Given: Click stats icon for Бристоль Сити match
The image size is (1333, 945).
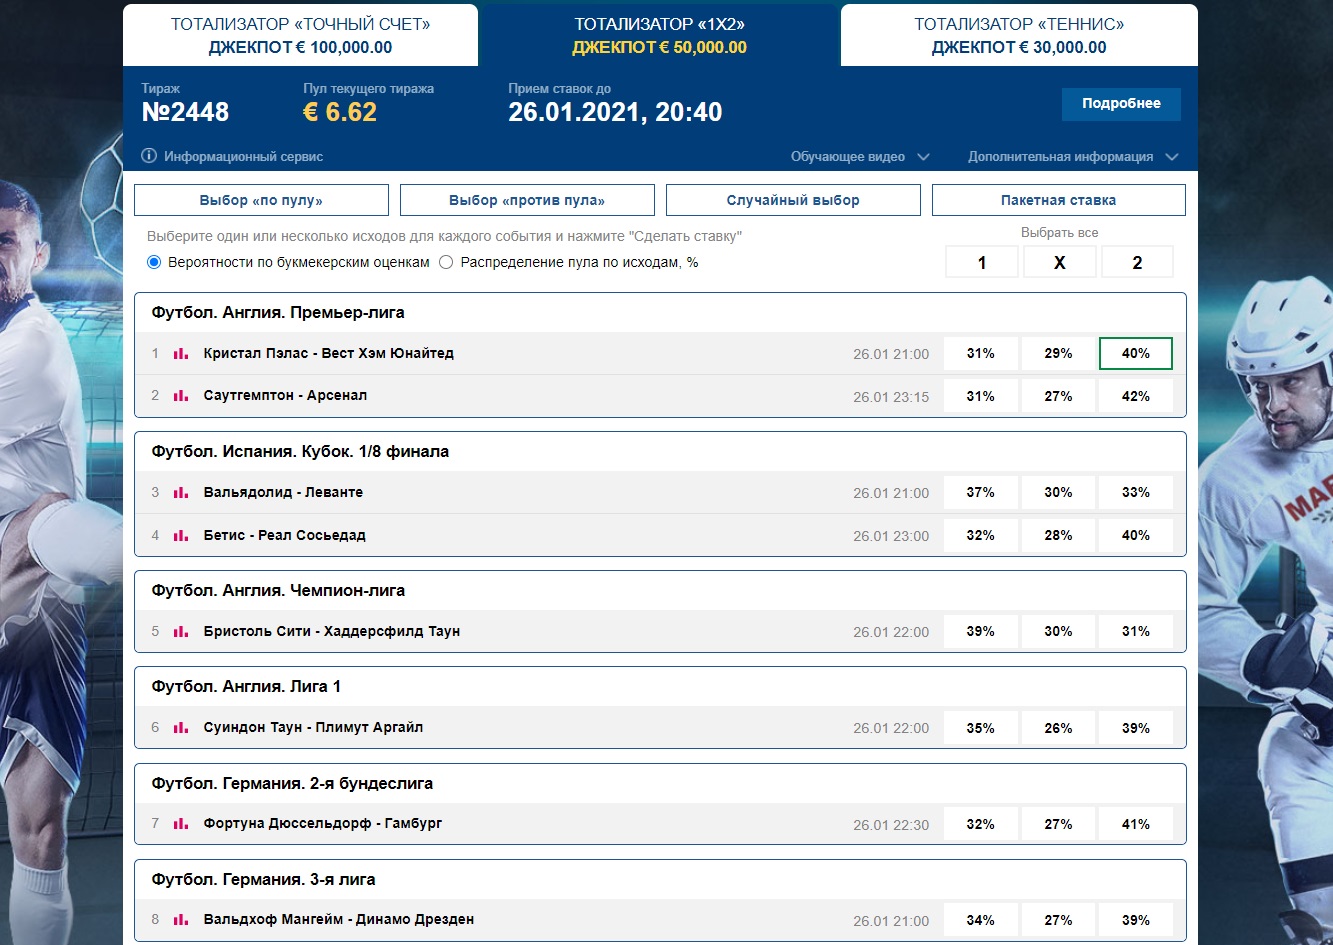Looking at the screenshot, I should [181, 632].
